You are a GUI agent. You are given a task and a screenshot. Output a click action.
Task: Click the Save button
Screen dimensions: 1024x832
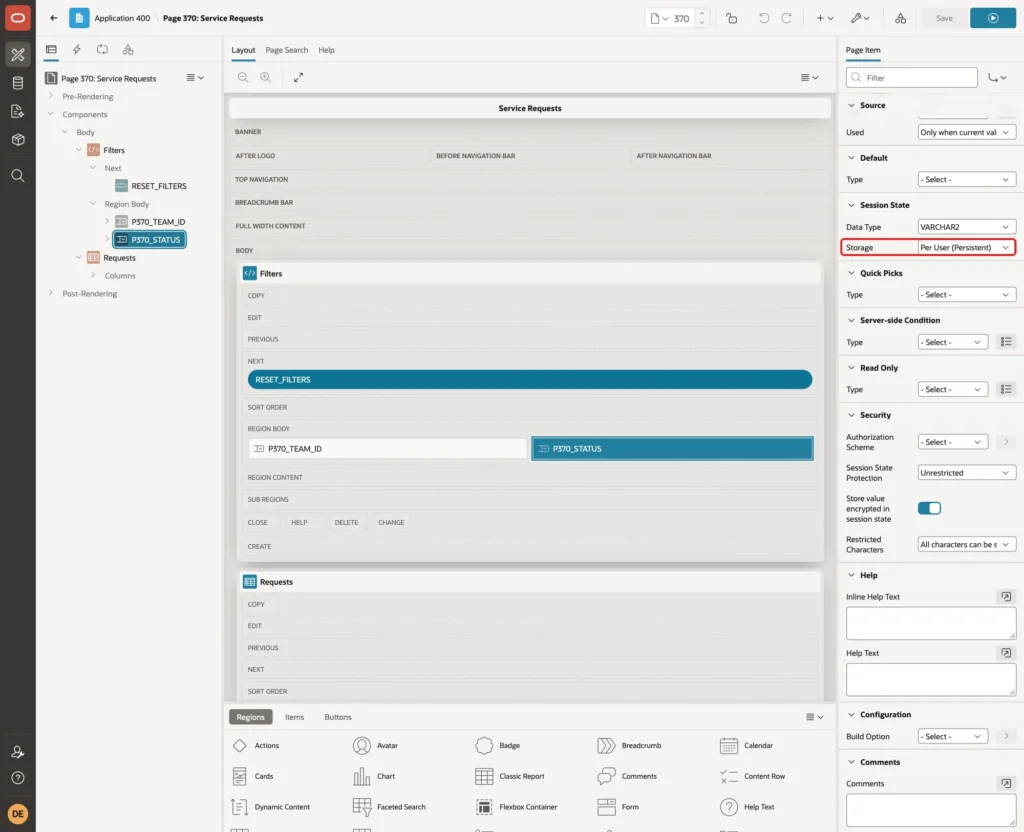pos(944,18)
